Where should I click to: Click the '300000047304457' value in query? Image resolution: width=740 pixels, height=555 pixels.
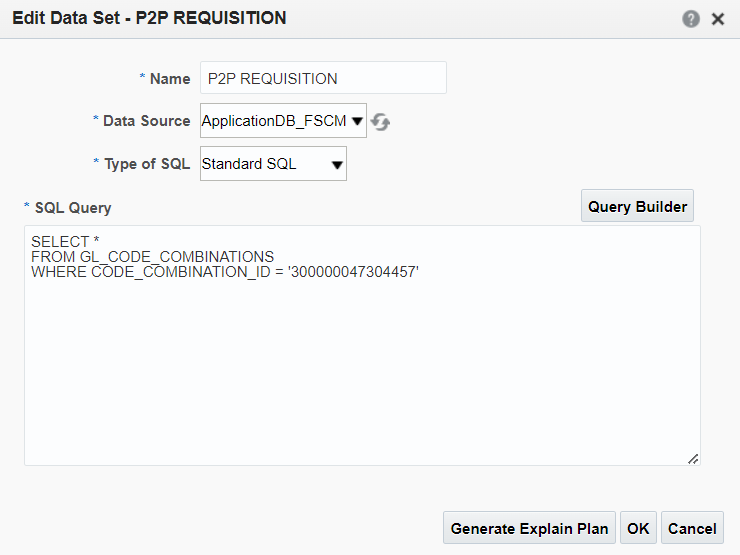(x=353, y=272)
